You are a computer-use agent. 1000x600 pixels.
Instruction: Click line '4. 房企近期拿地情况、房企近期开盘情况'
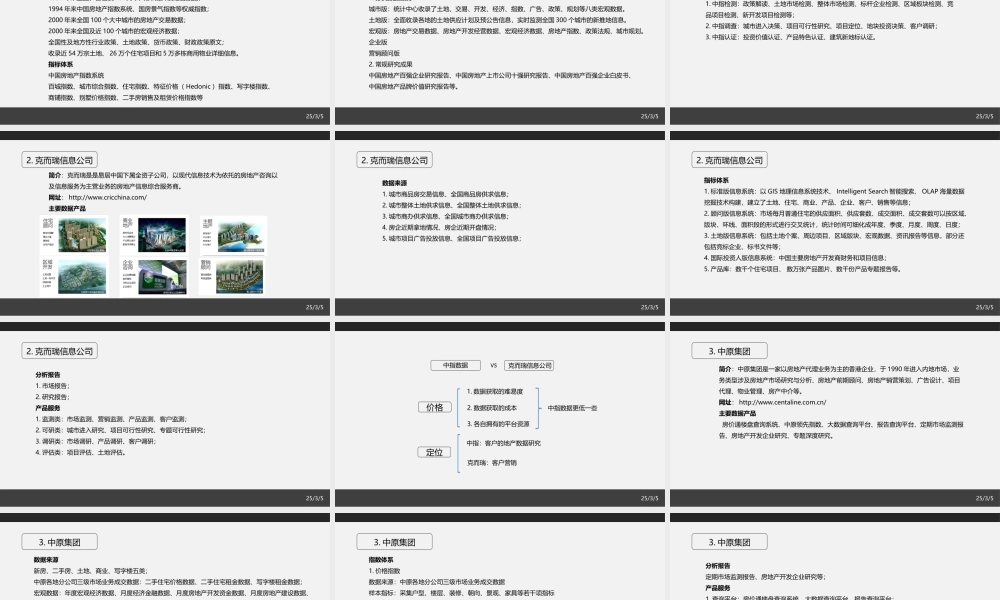point(439,228)
